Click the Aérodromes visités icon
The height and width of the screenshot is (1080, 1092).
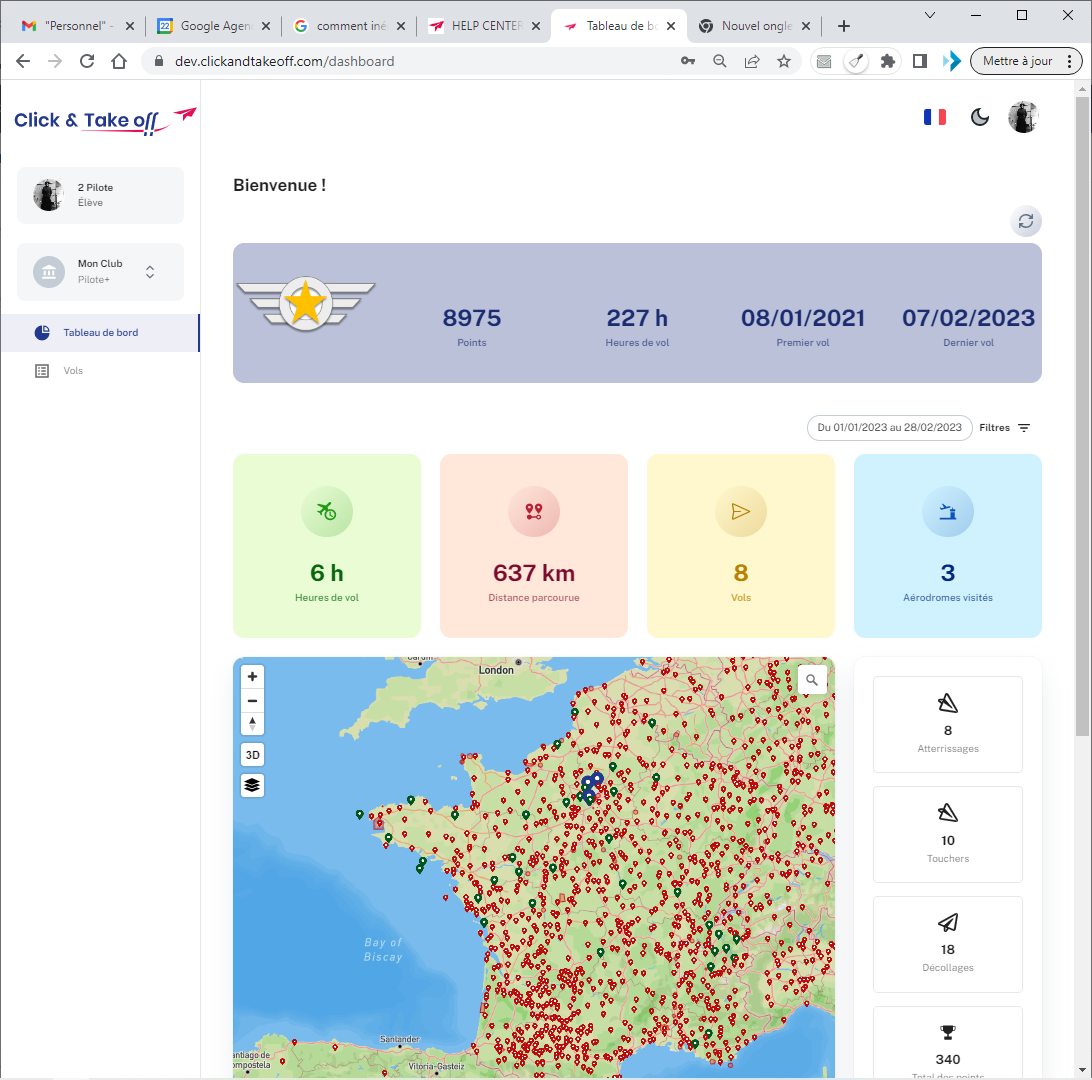pyautogui.click(x=947, y=511)
